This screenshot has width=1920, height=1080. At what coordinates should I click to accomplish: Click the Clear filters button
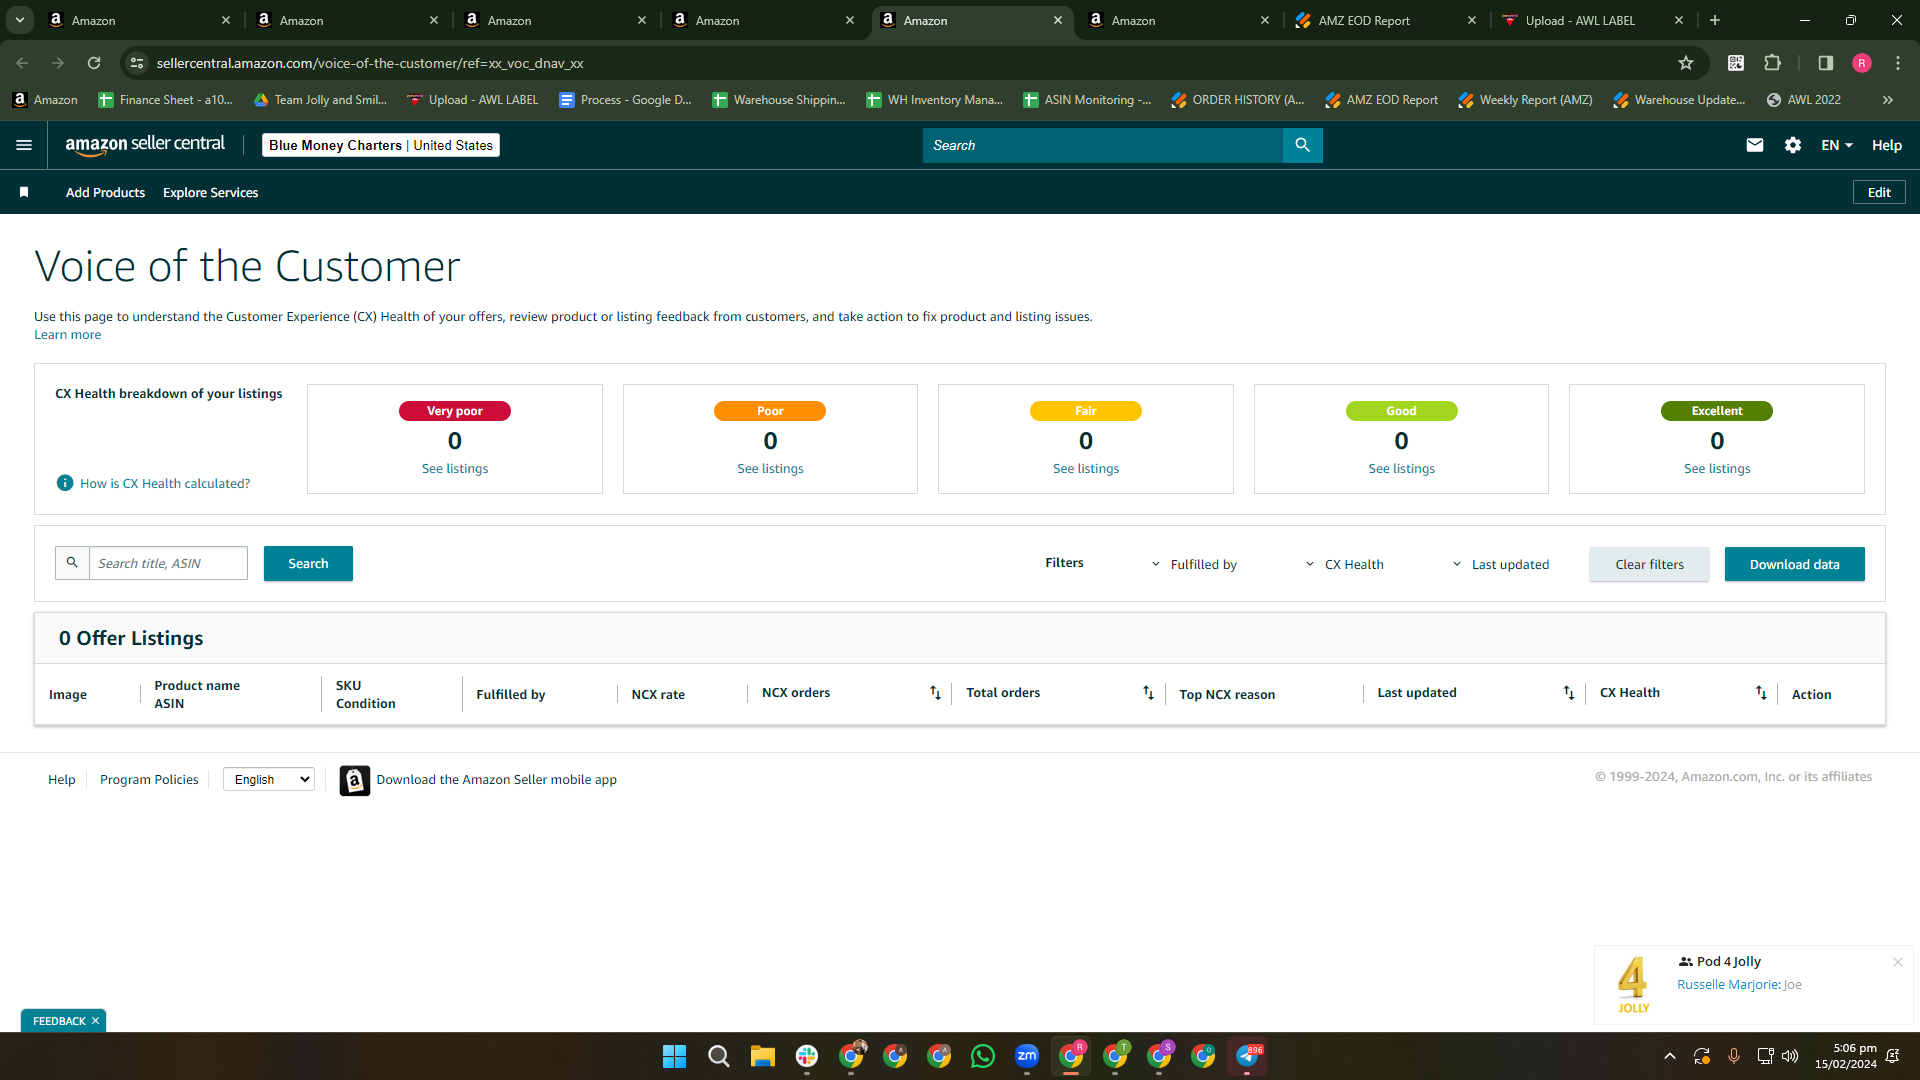click(x=1649, y=565)
